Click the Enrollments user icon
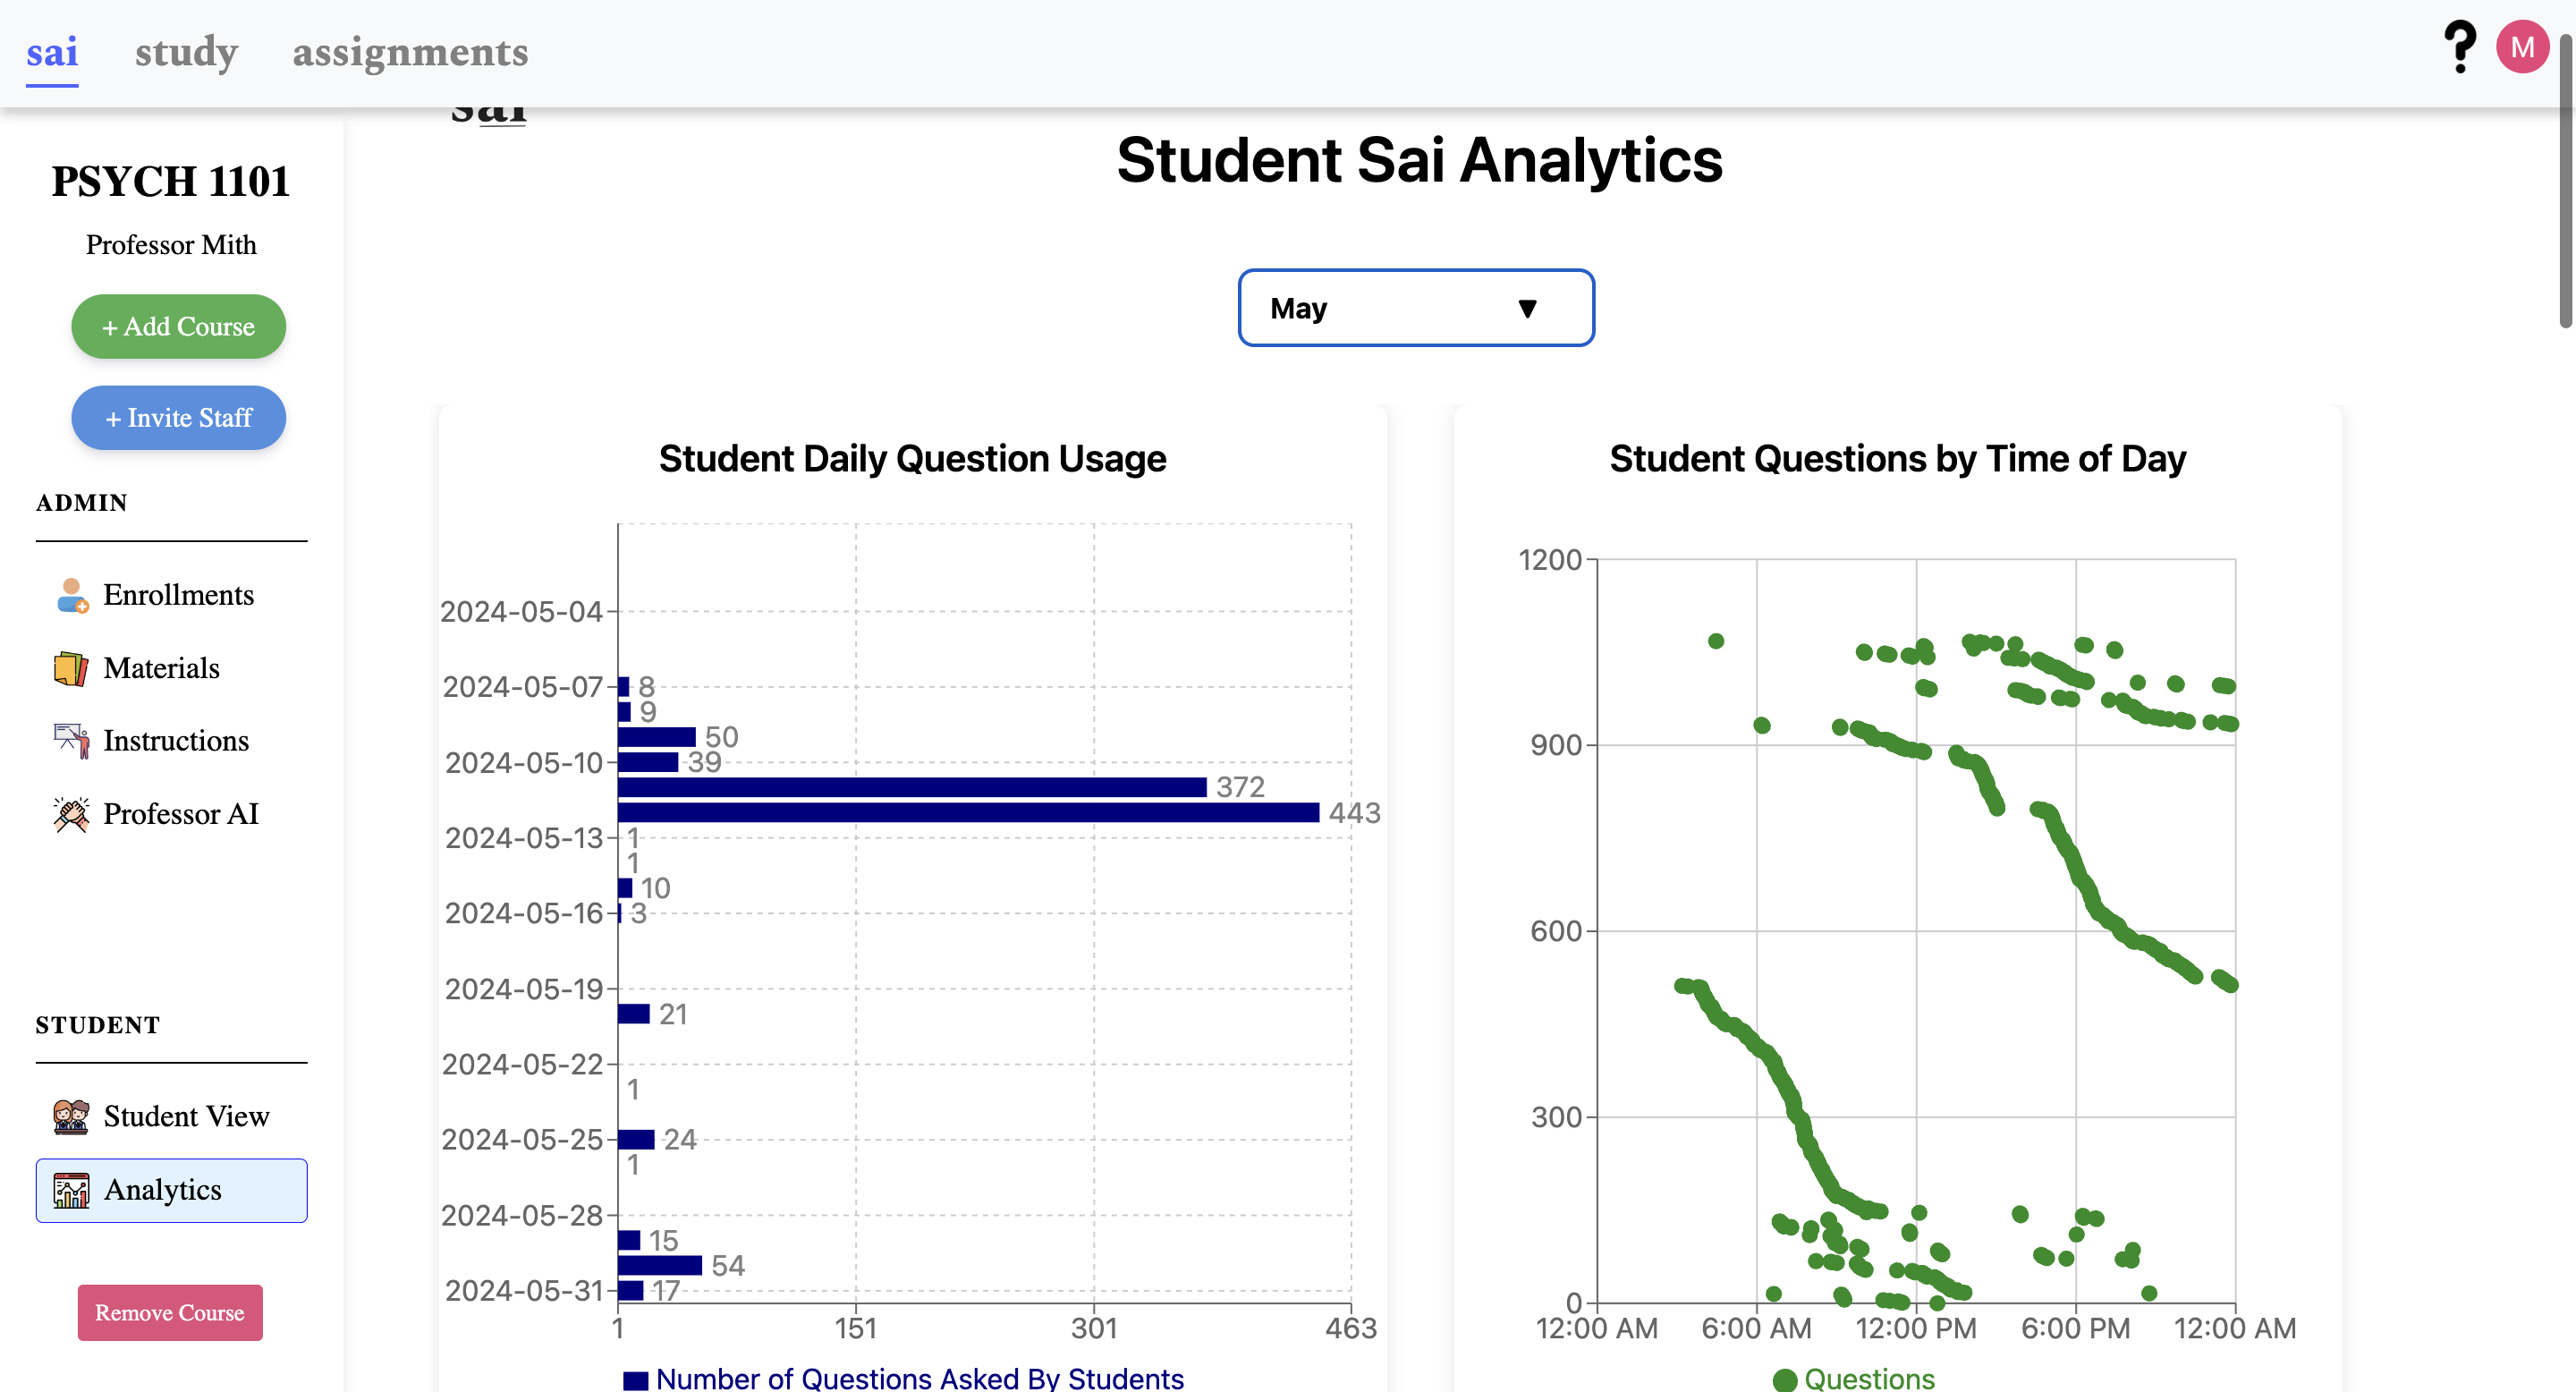The width and height of the screenshot is (2576, 1392). tap(71, 595)
